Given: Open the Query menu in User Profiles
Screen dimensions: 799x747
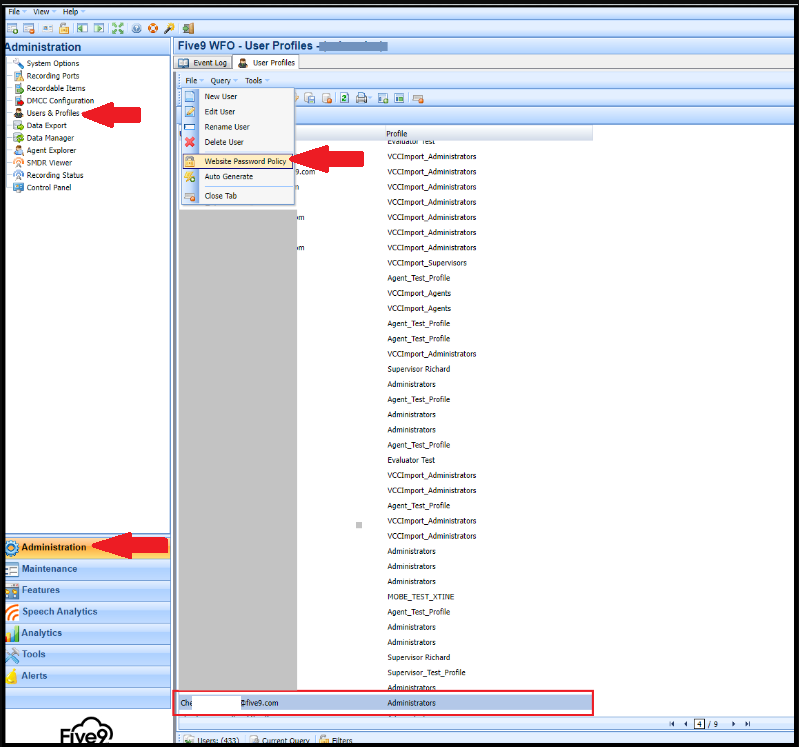Looking at the screenshot, I should click(x=223, y=81).
